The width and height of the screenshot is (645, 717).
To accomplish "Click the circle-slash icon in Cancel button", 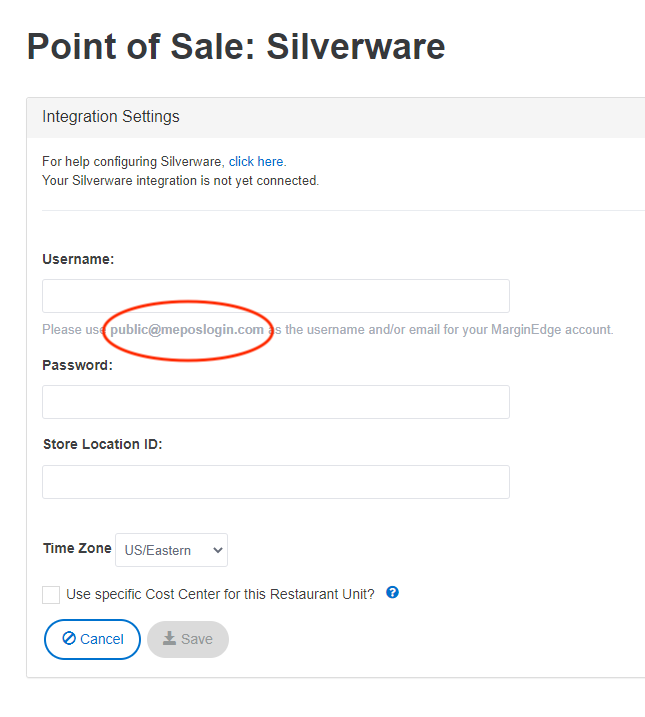I will click(69, 638).
